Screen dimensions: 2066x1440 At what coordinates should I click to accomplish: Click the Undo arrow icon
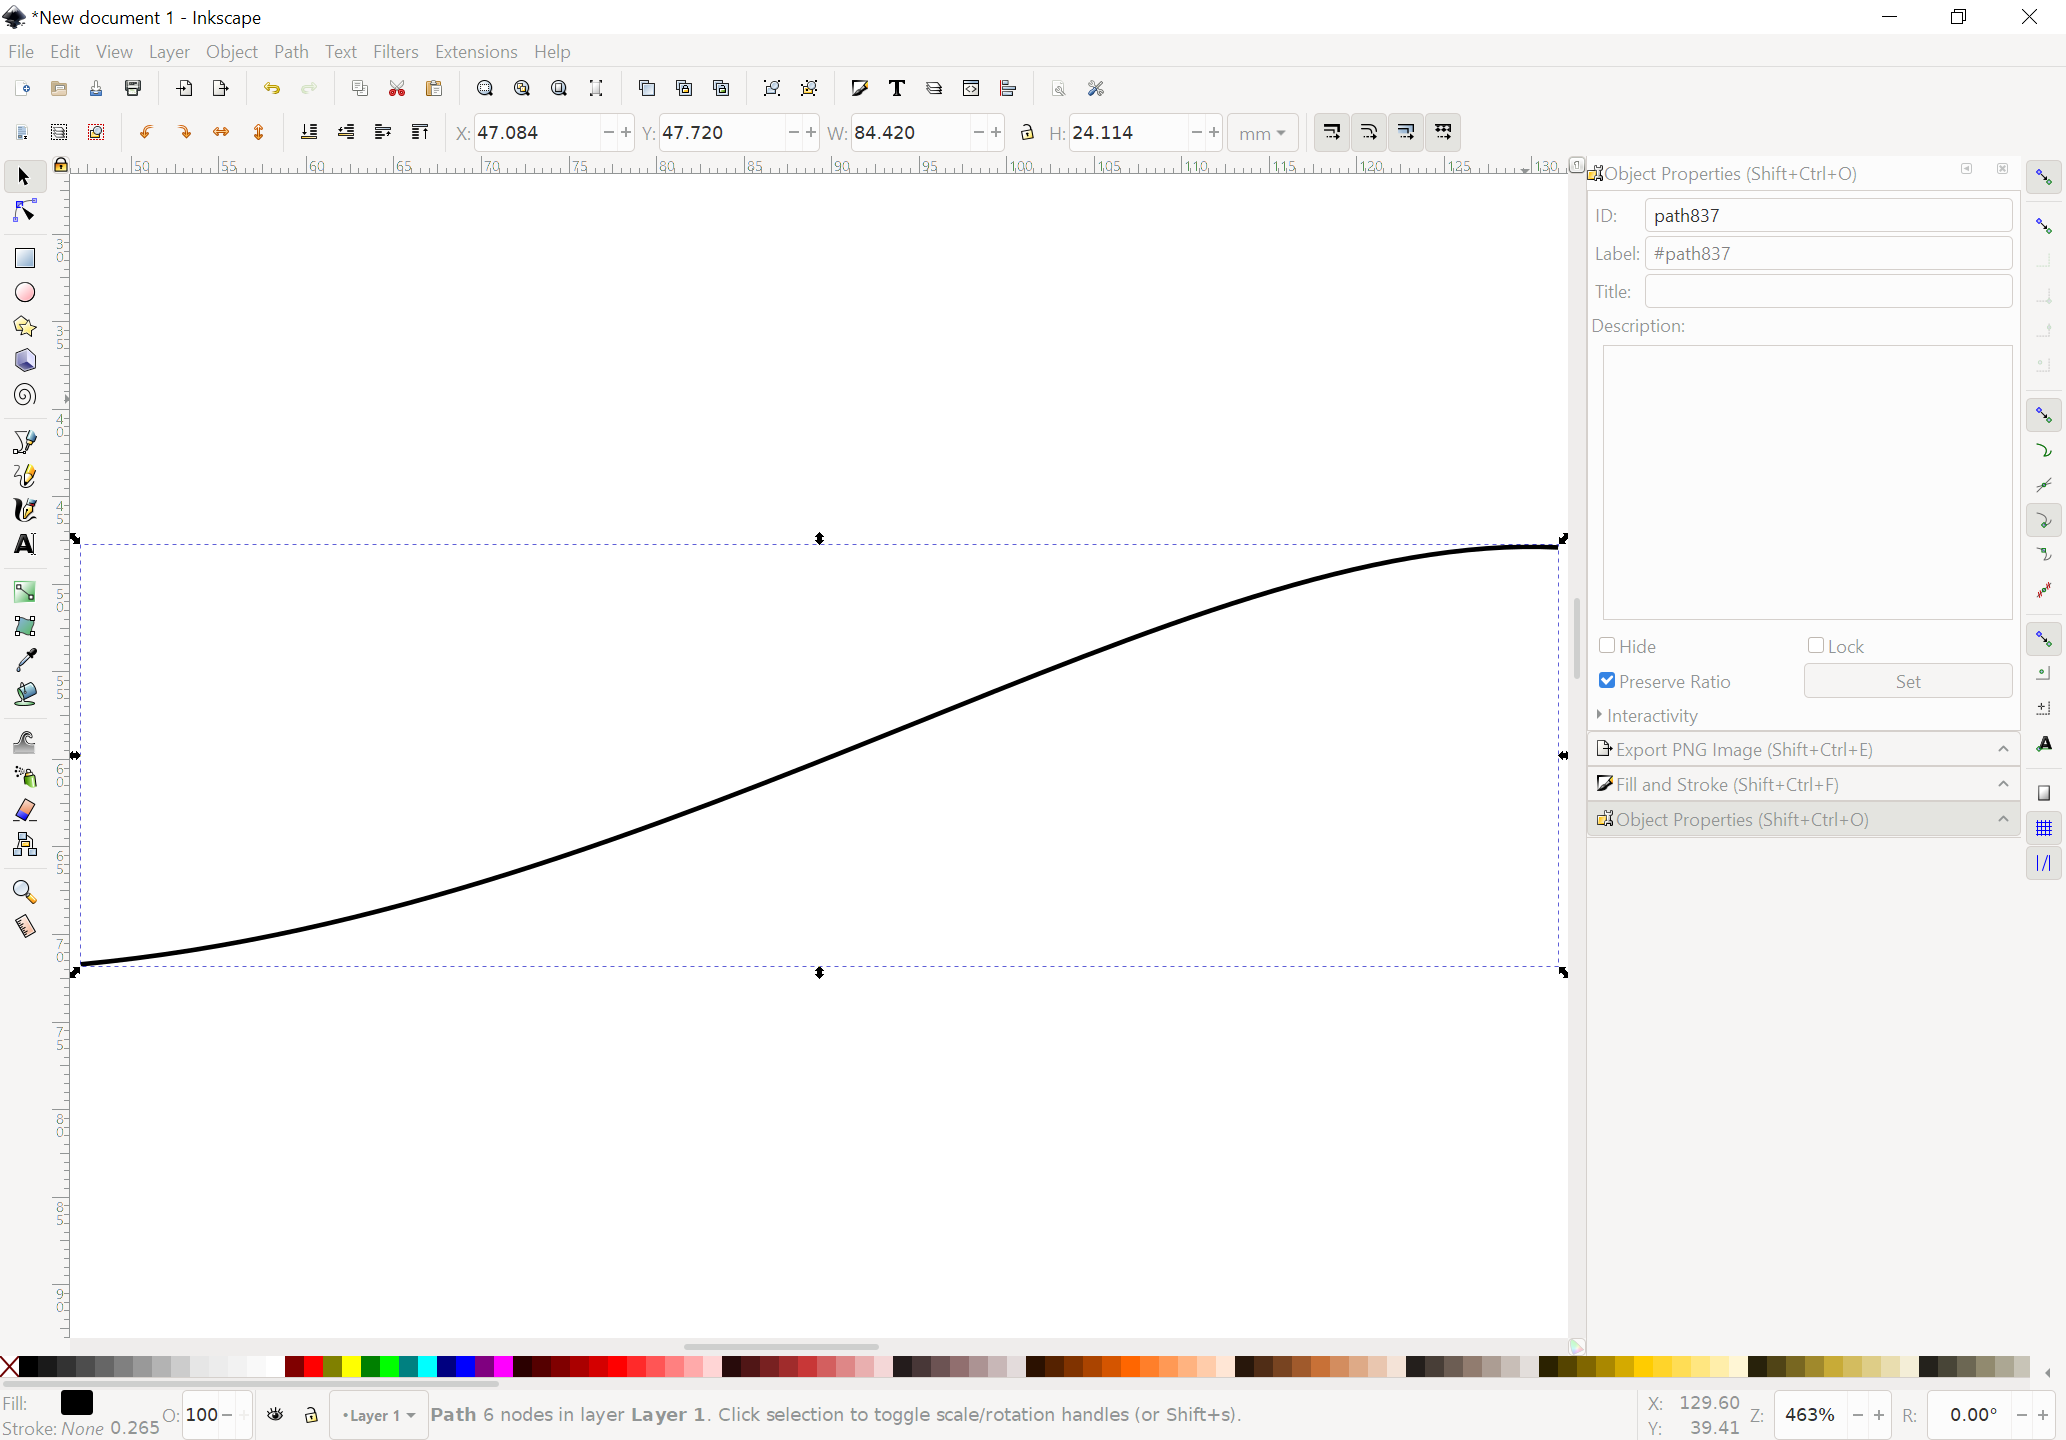[x=271, y=88]
